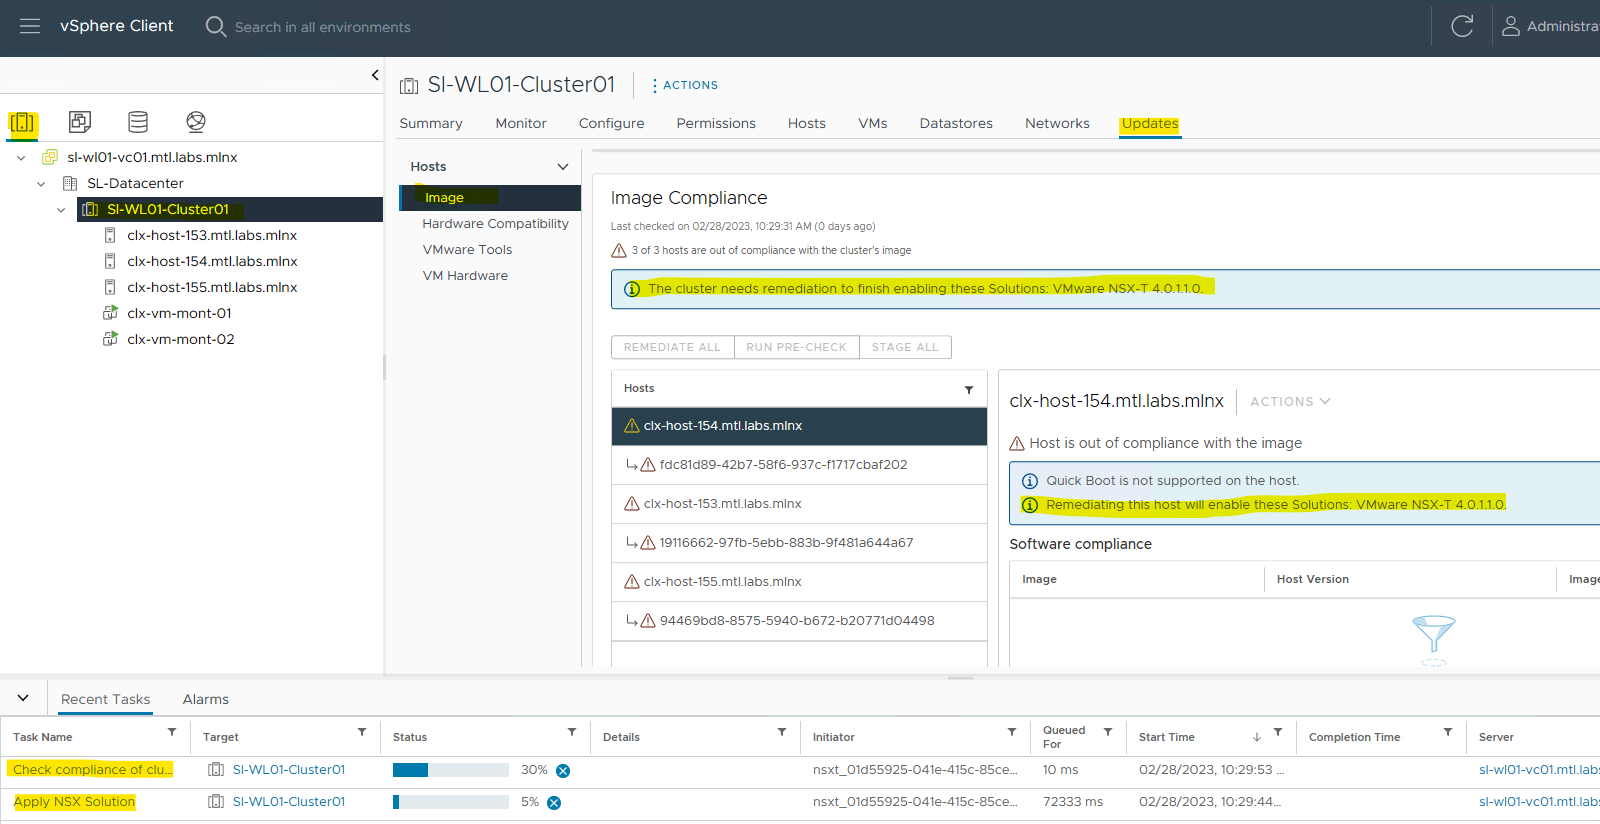
Task: Open the Summary tab
Action: (x=431, y=123)
